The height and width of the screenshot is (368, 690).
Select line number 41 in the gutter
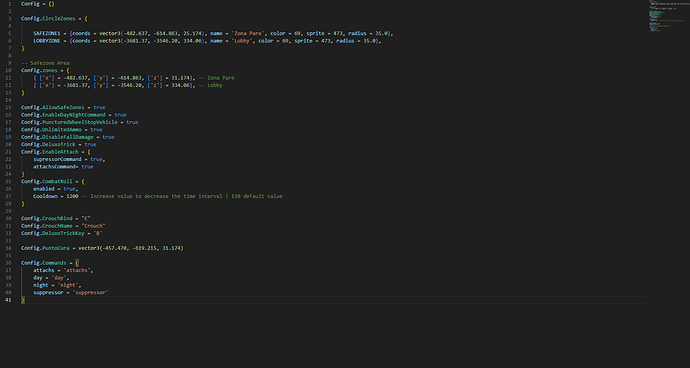9,300
